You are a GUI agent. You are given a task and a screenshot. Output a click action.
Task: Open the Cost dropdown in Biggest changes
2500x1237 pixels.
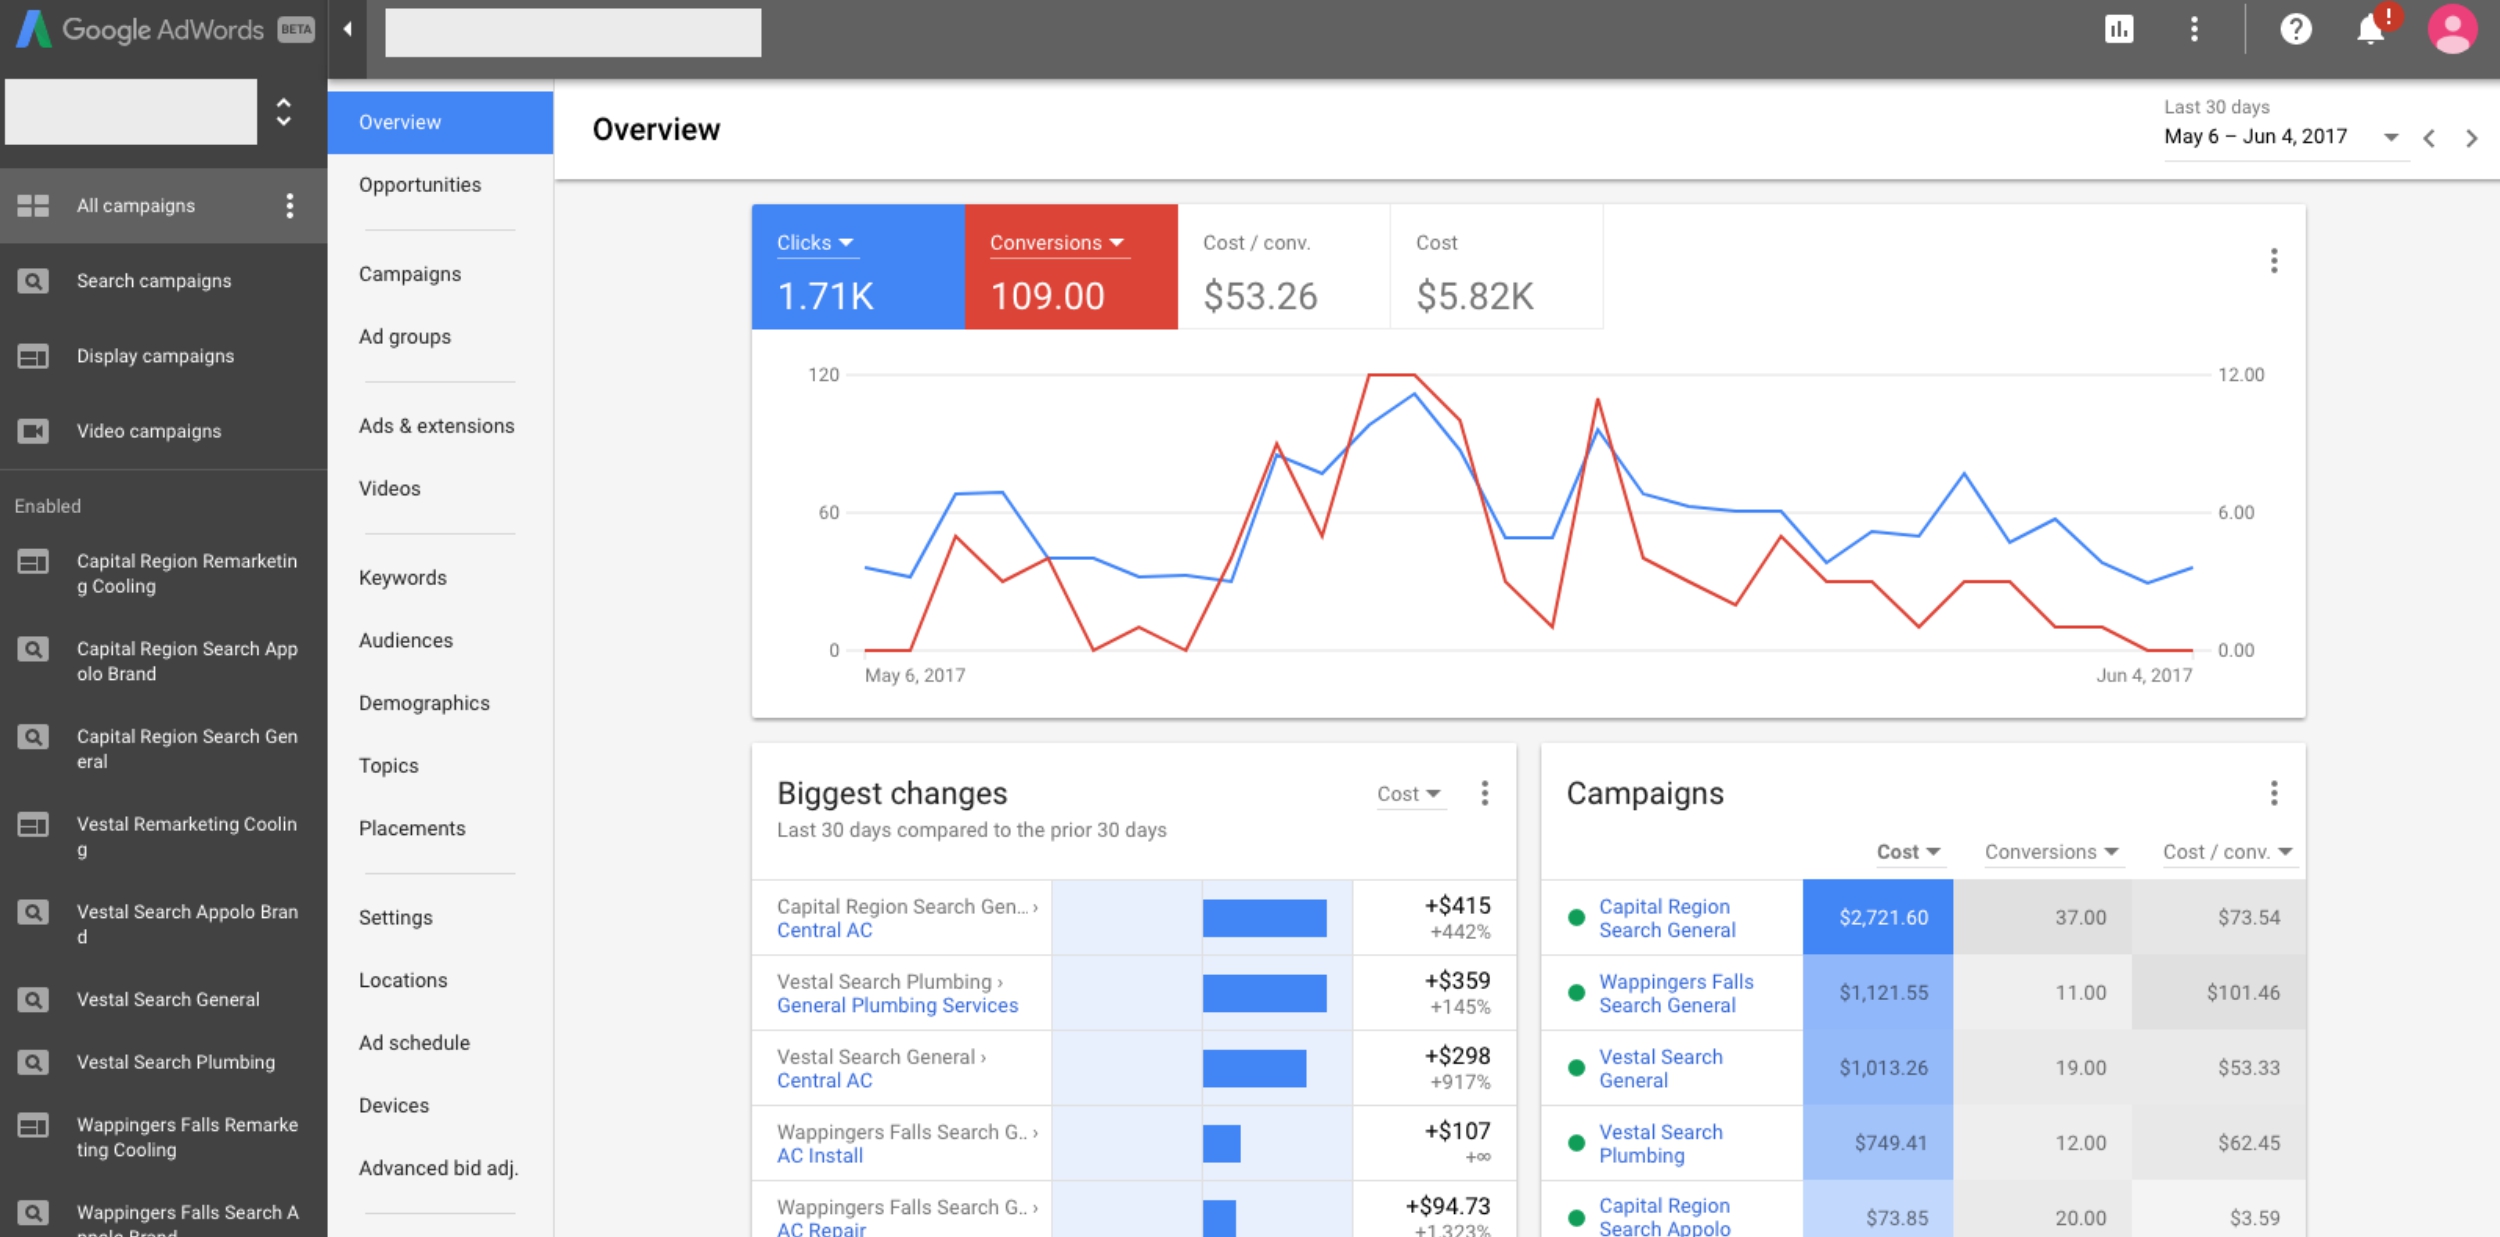[x=1410, y=794]
